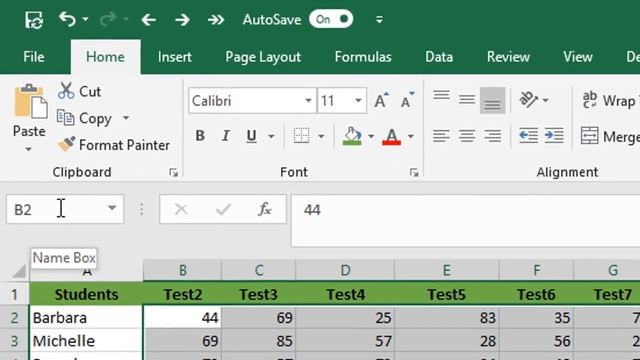
Task: Click the Back arrow in the quick access toolbar
Action: [149, 20]
